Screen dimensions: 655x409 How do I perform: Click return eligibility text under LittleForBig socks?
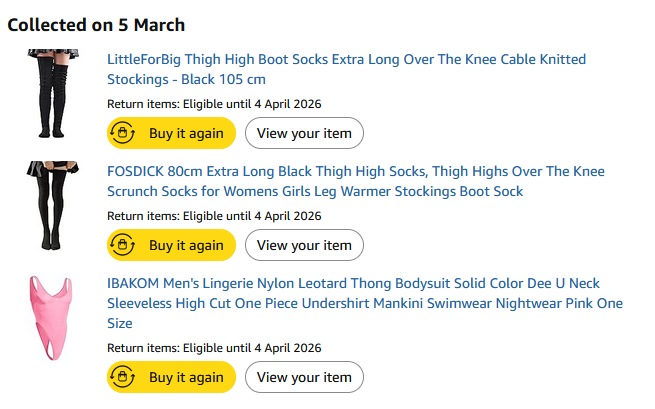tap(214, 104)
